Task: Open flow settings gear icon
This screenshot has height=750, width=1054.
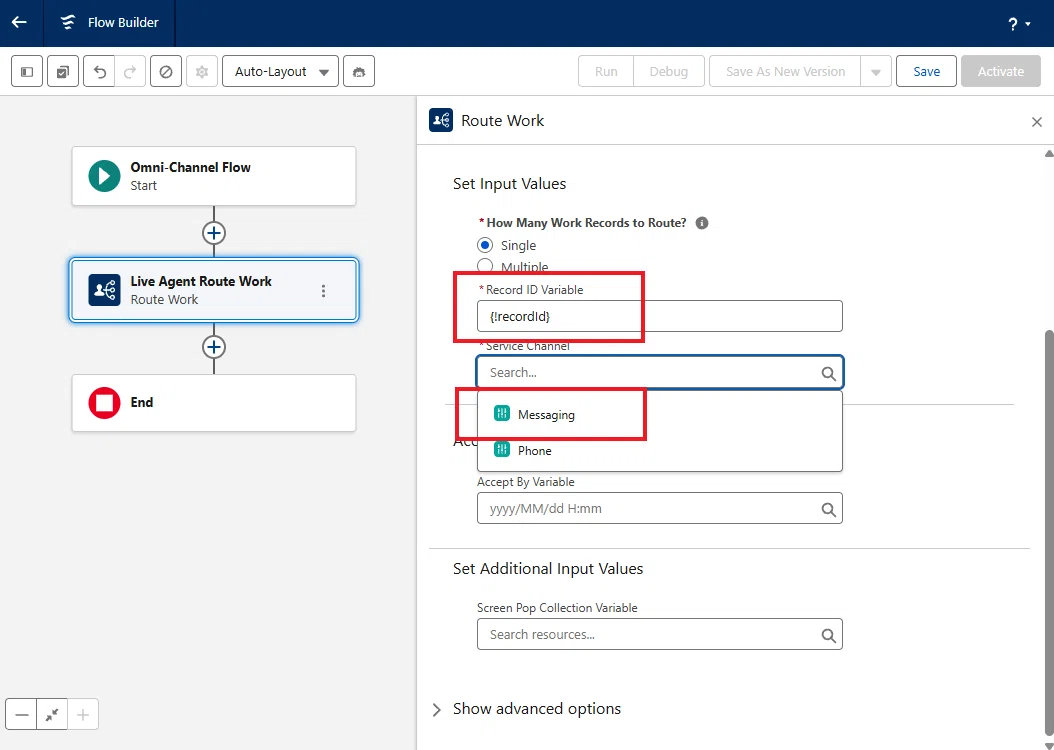Action: (202, 71)
